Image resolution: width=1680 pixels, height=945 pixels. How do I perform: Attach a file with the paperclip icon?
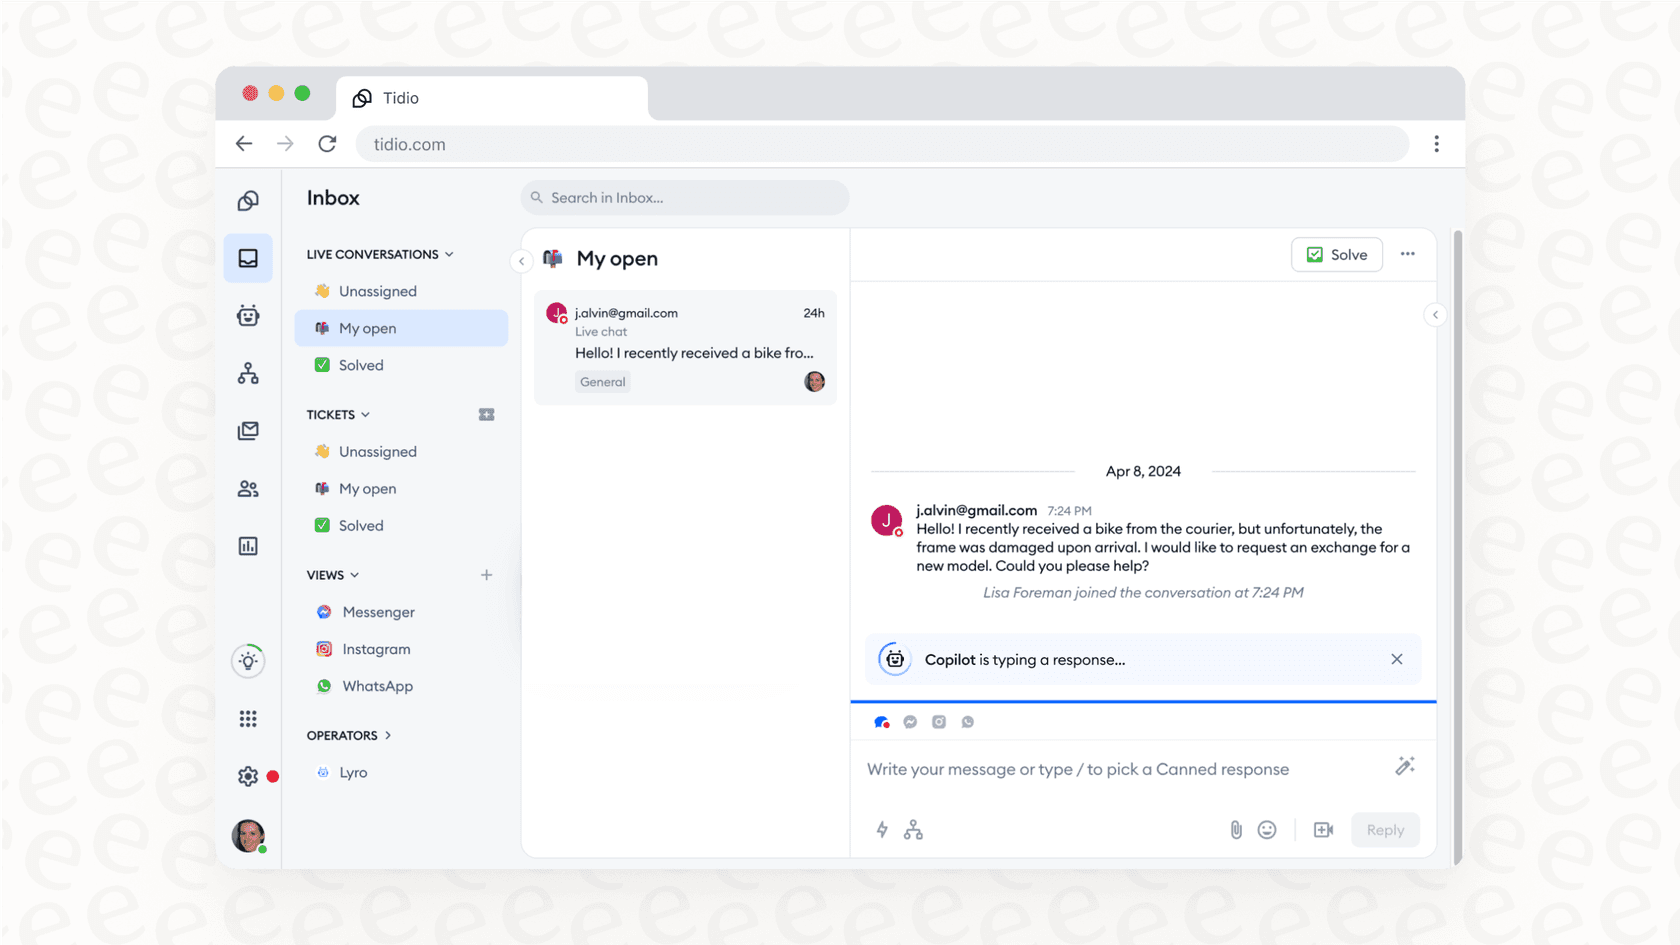pyautogui.click(x=1236, y=829)
